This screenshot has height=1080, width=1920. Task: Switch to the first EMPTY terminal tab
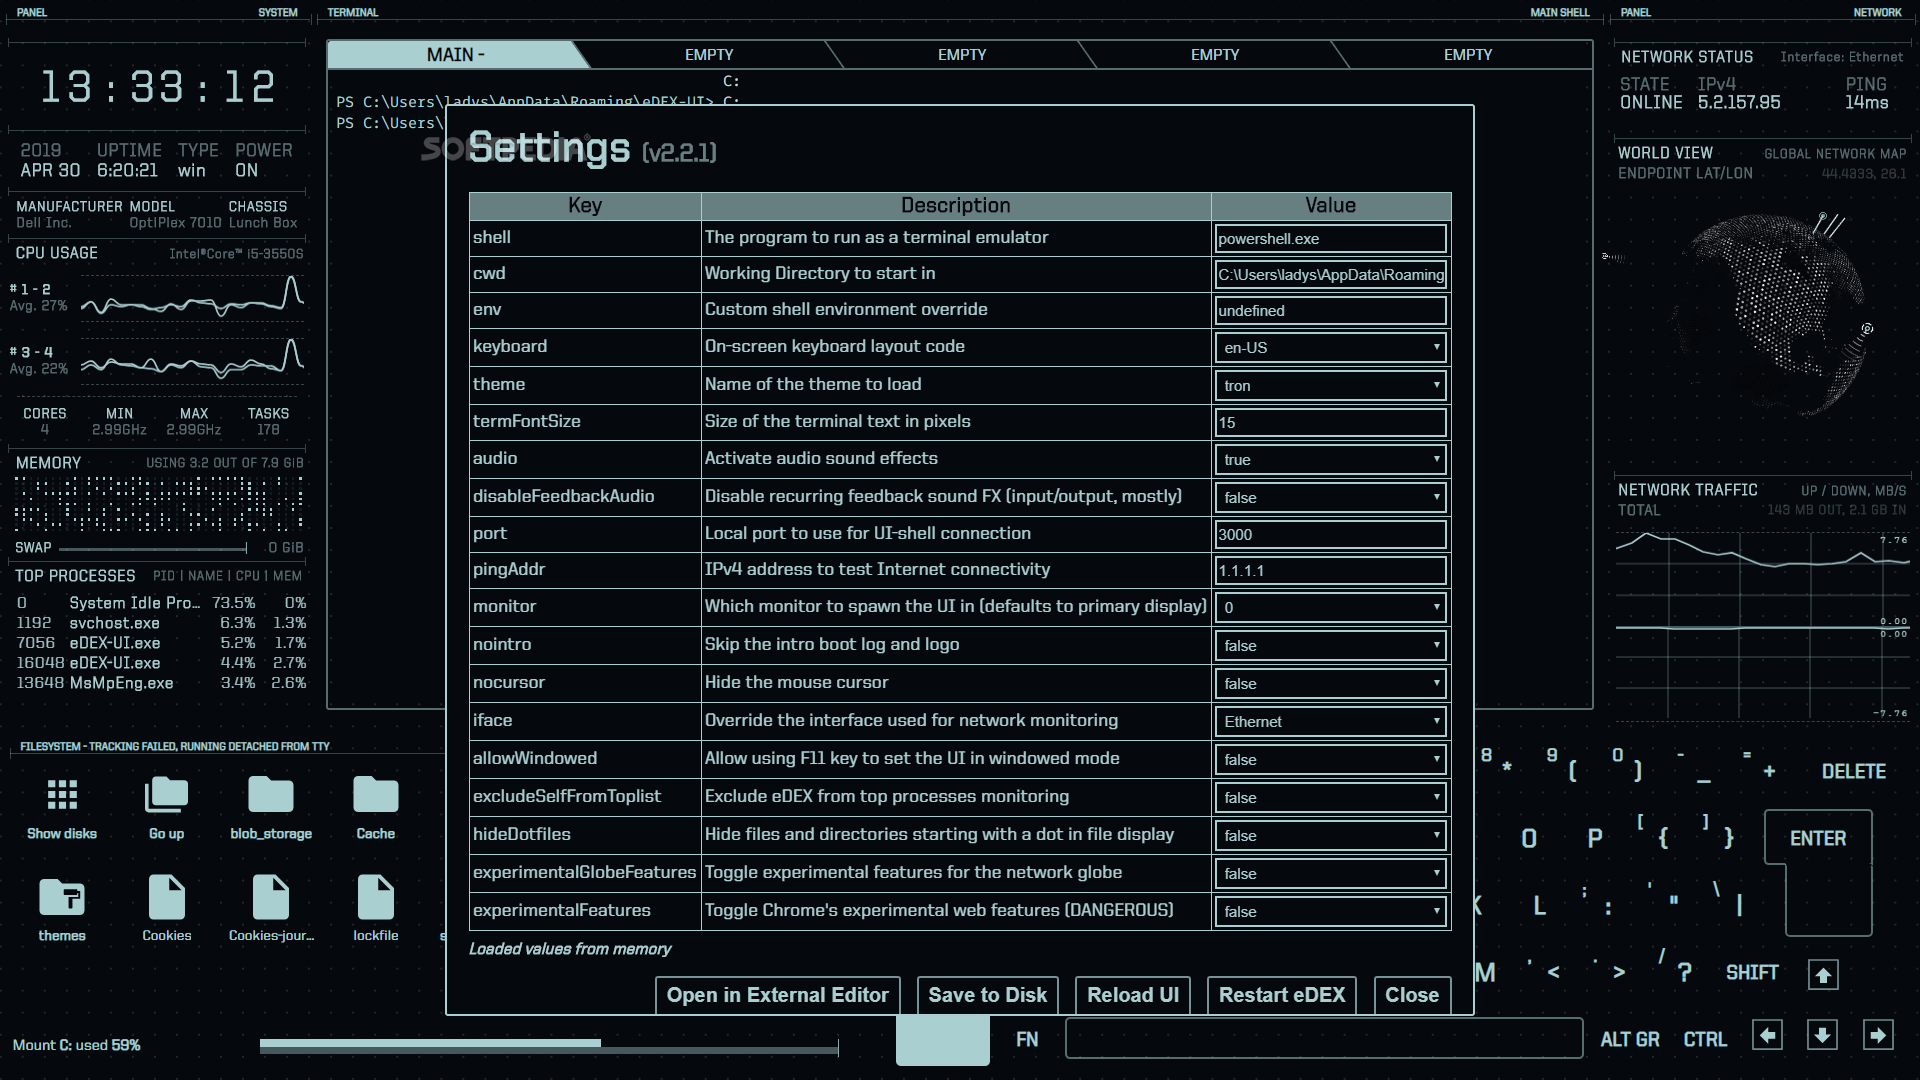point(709,55)
